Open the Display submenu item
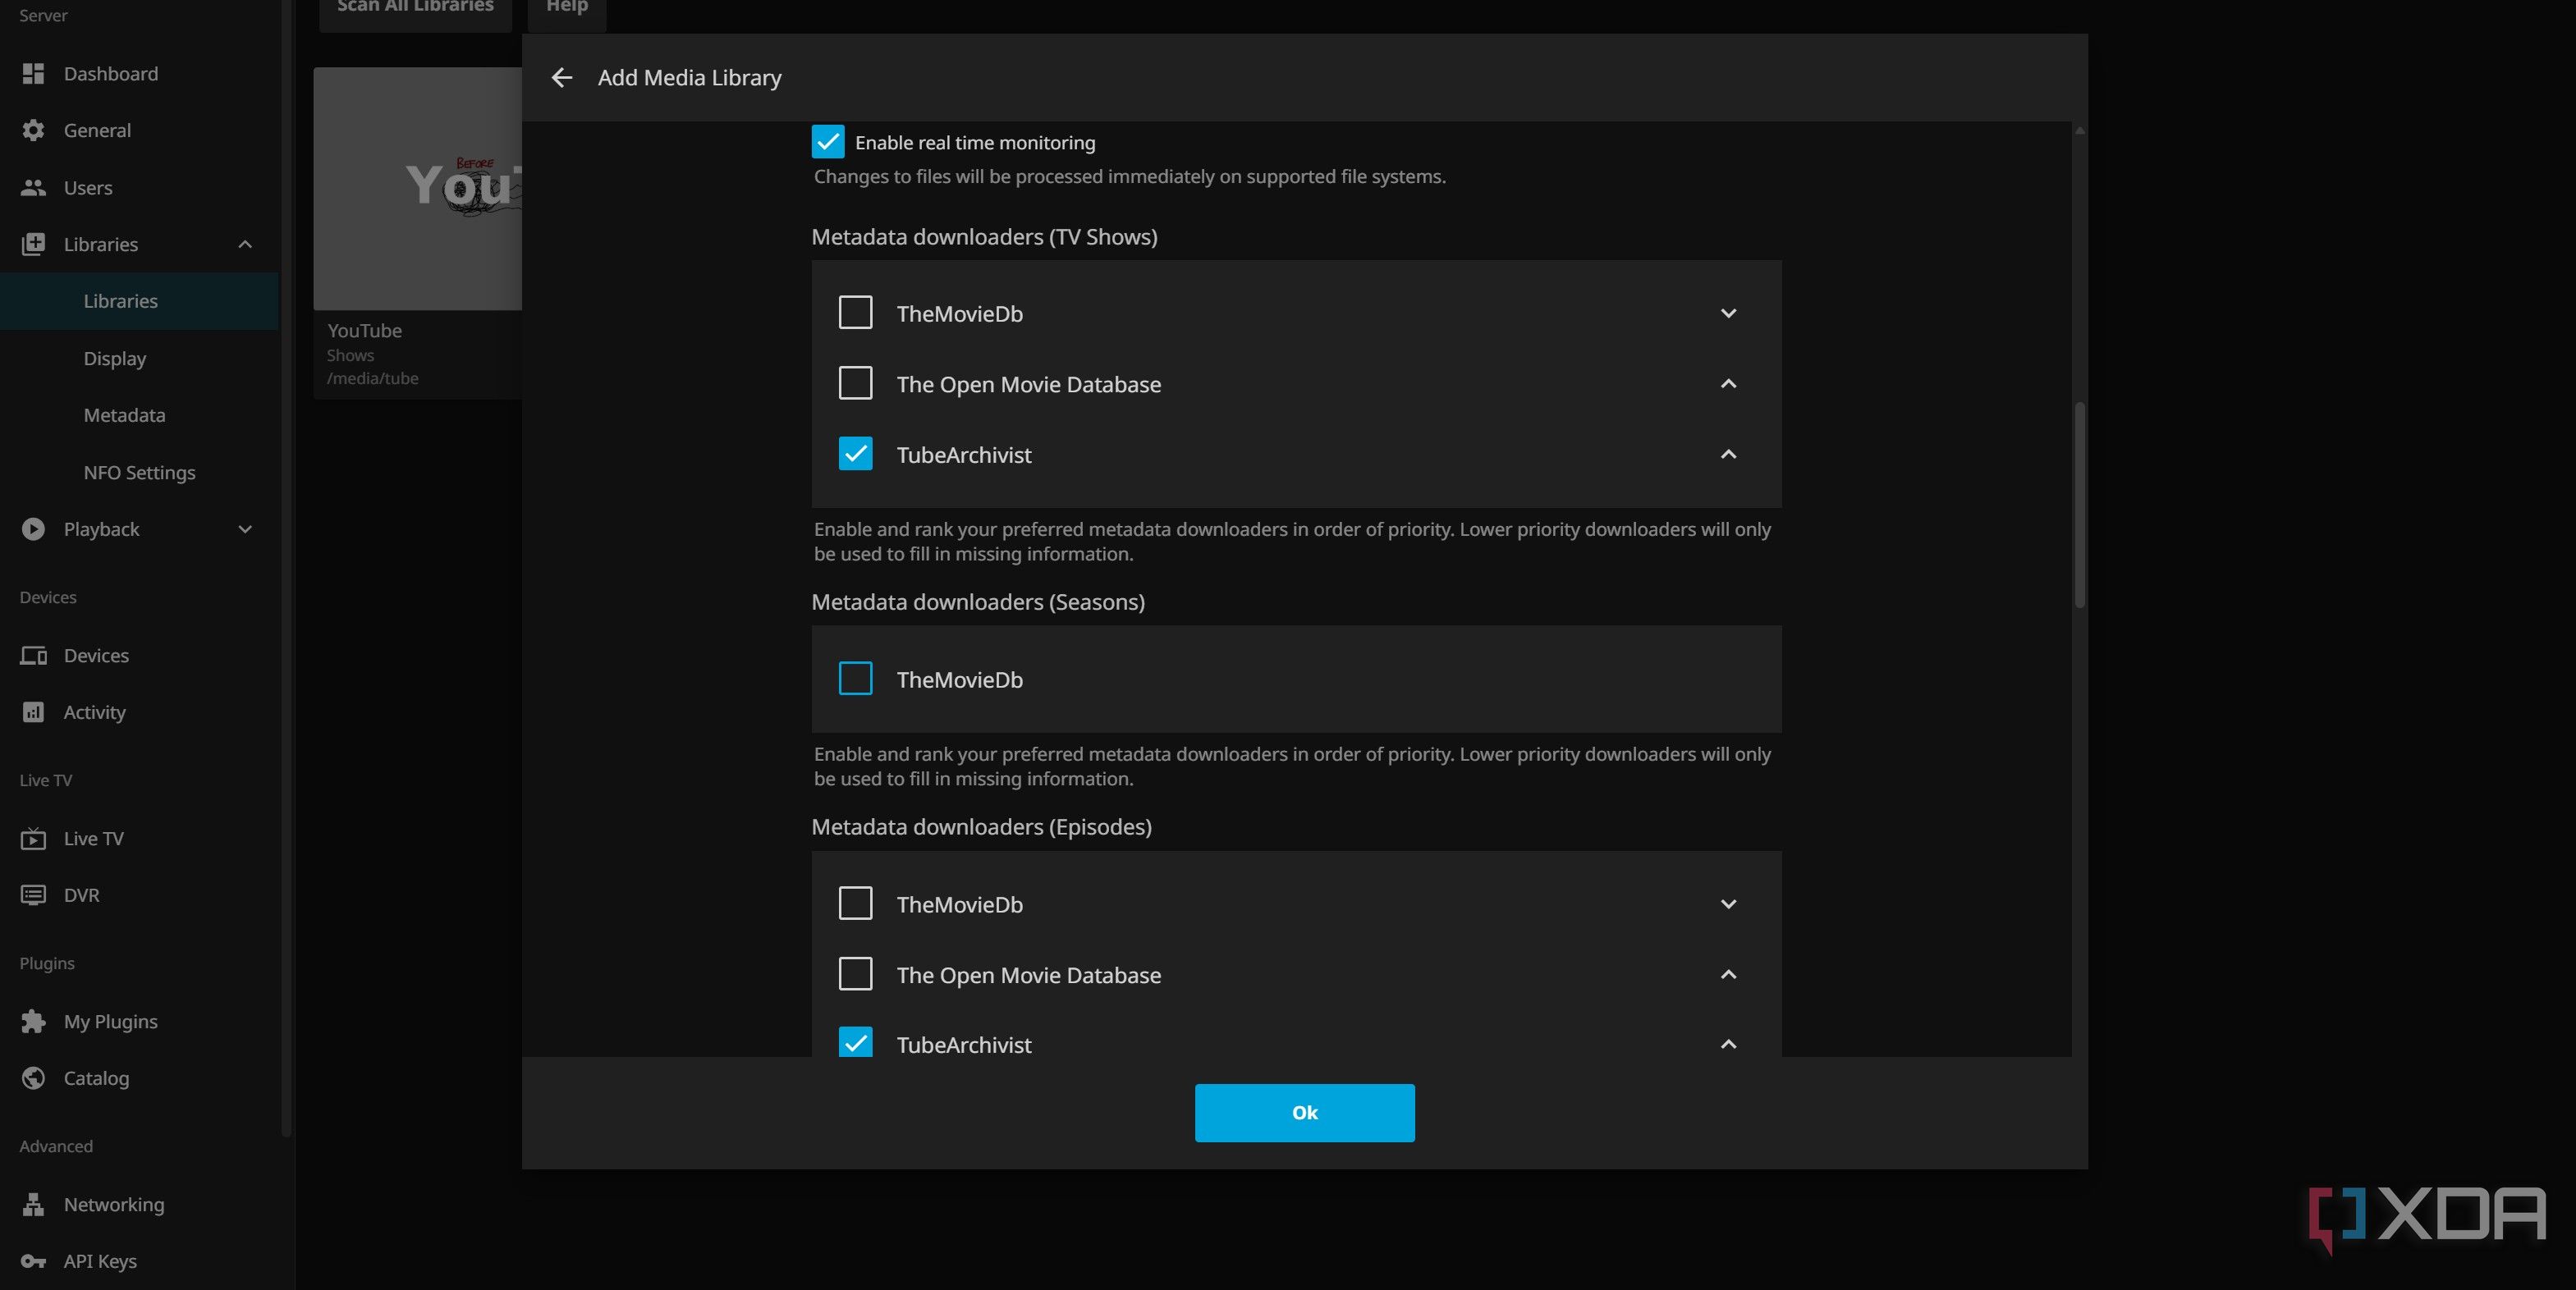 click(139, 359)
